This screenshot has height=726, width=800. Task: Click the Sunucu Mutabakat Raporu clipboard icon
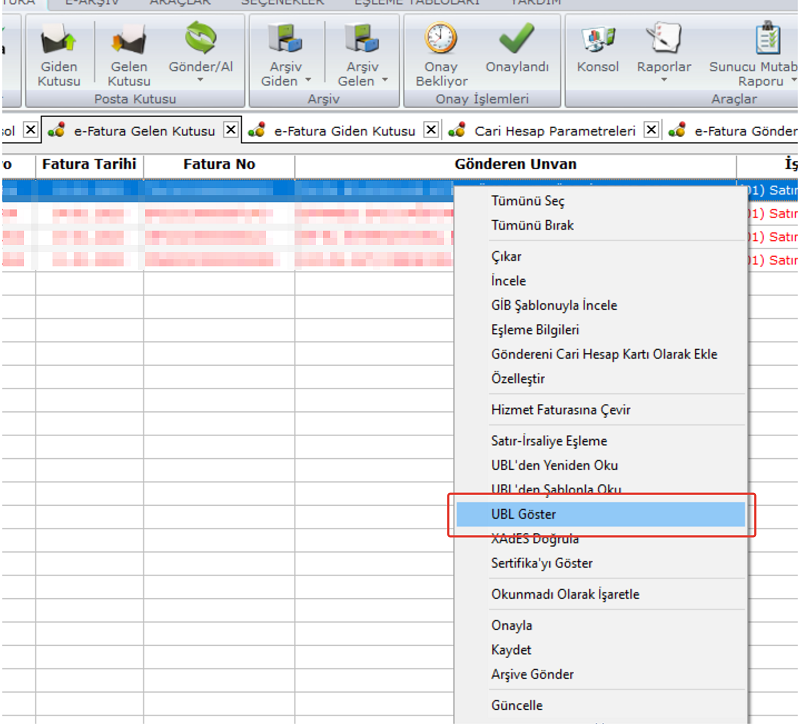(768, 37)
